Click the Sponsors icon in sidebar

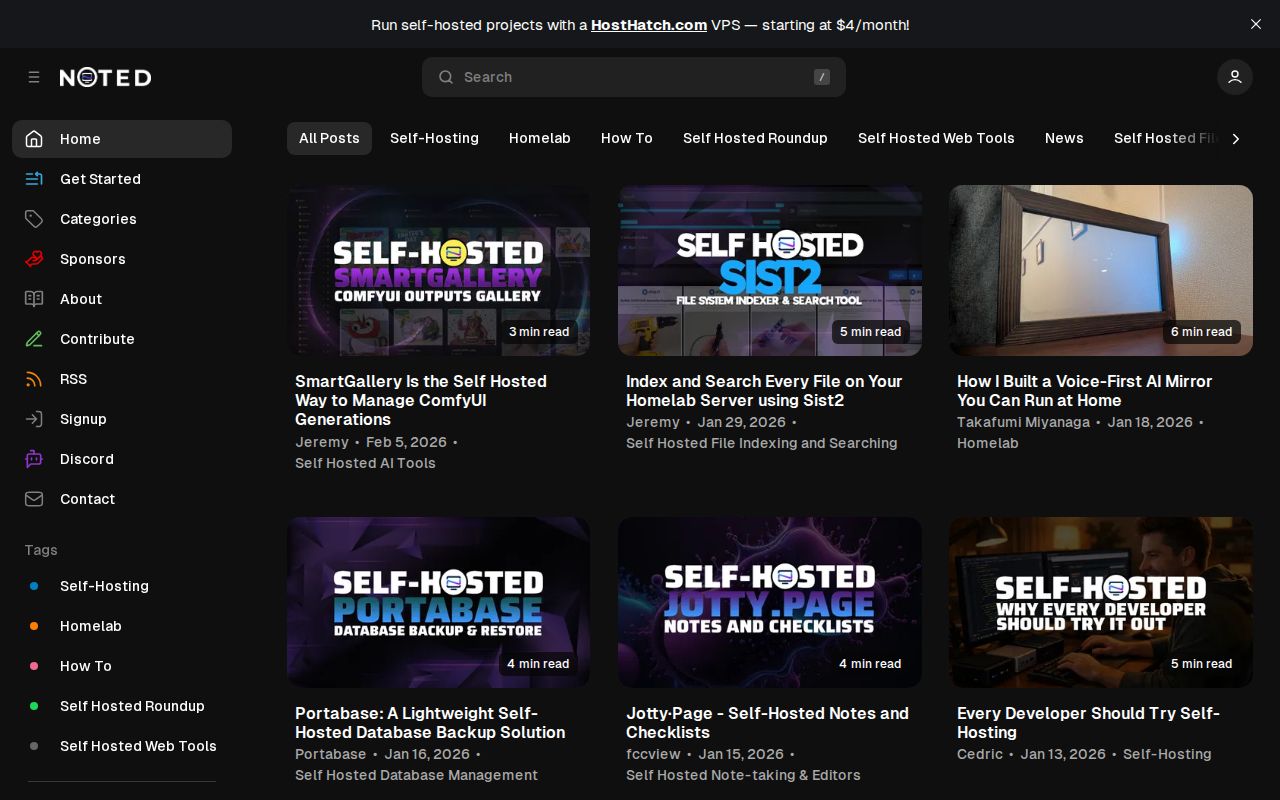click(x=34, y=259)
